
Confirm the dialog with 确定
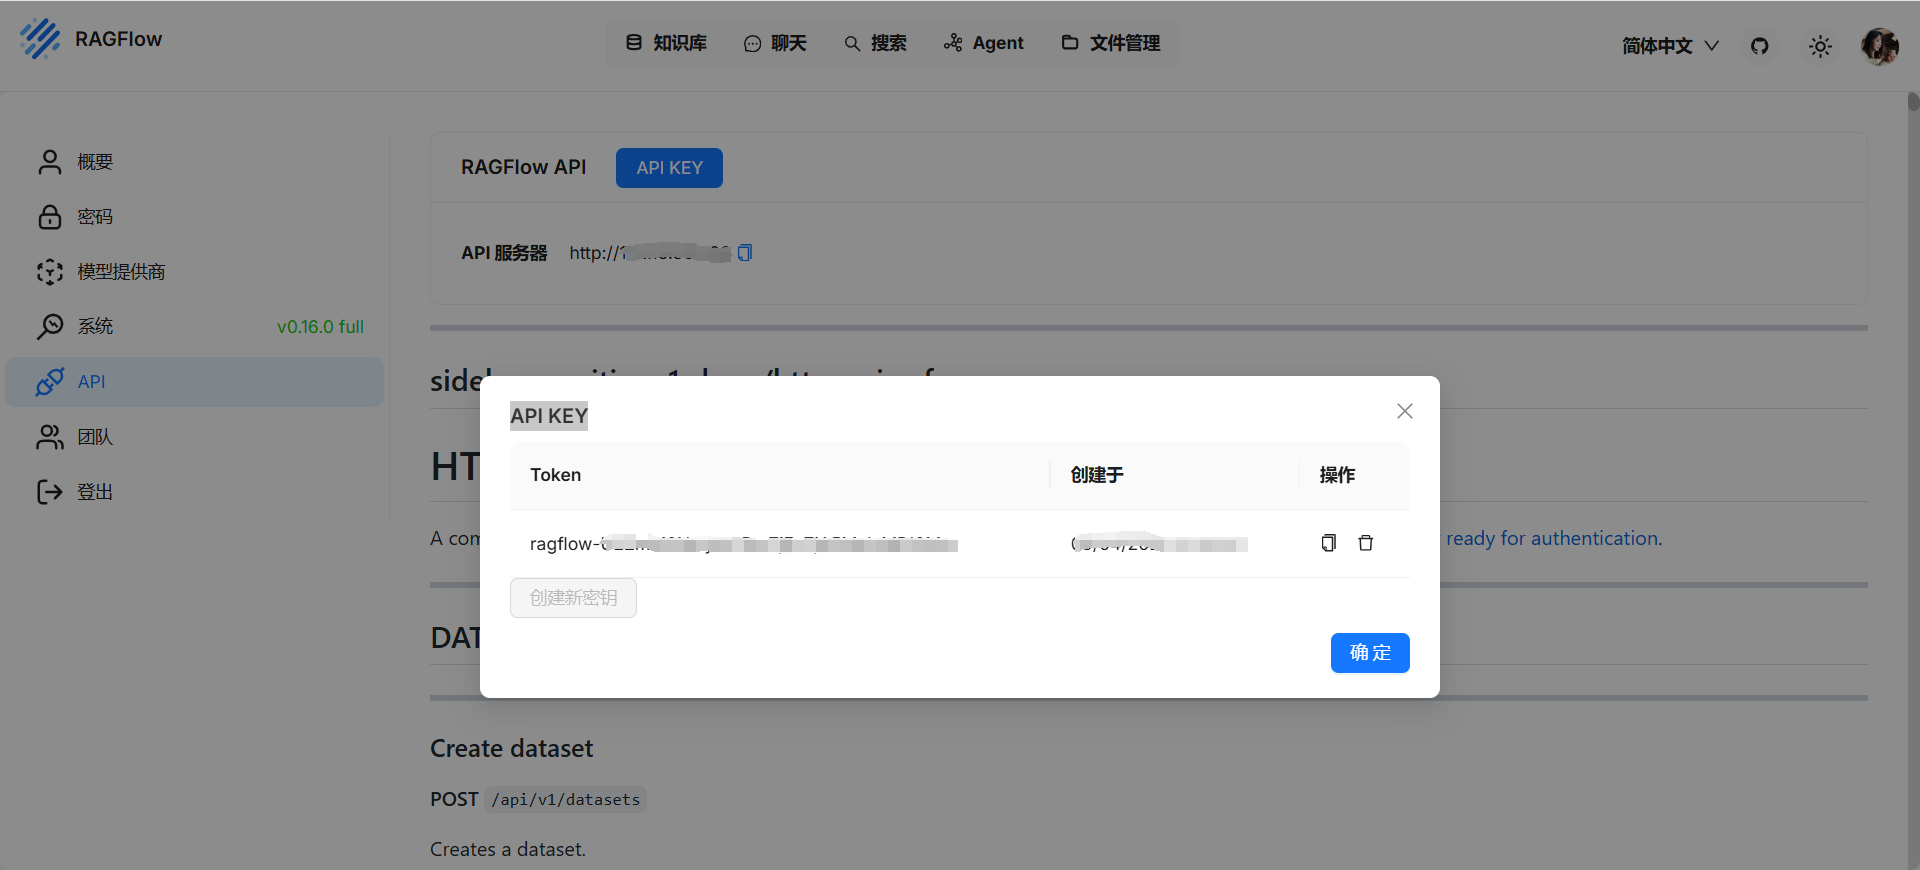[1370, 653]
